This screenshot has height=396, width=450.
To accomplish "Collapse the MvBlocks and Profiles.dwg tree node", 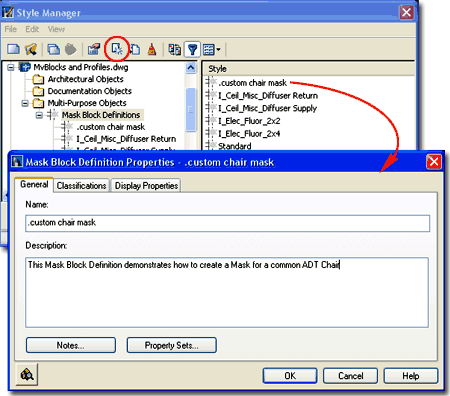I will (11, 67).
